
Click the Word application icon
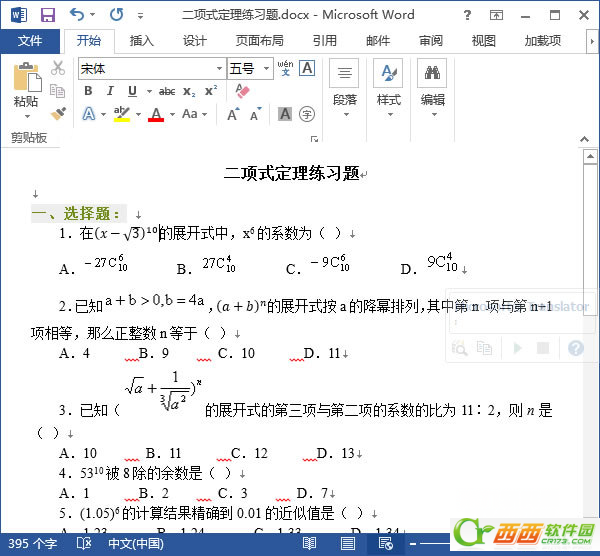coord(19,15)
